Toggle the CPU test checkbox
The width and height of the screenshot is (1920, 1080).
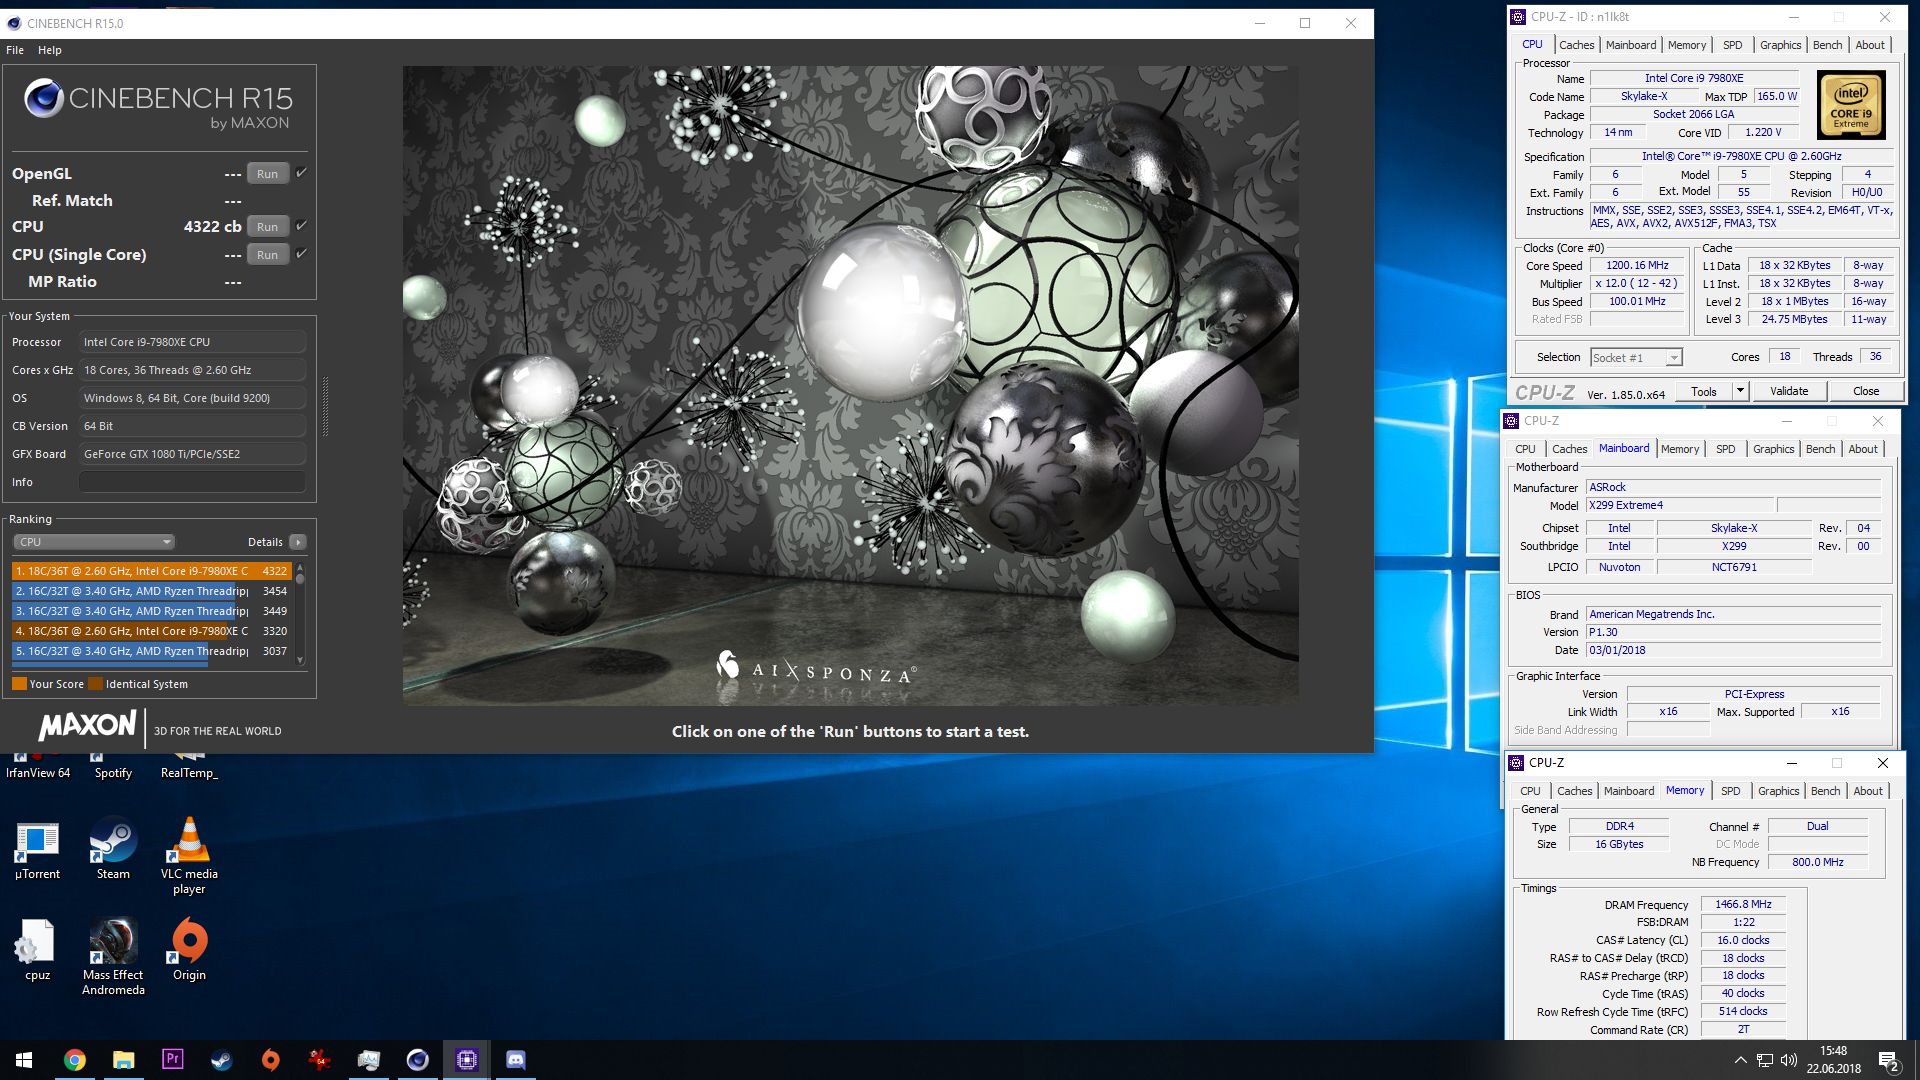pos(301,225)
